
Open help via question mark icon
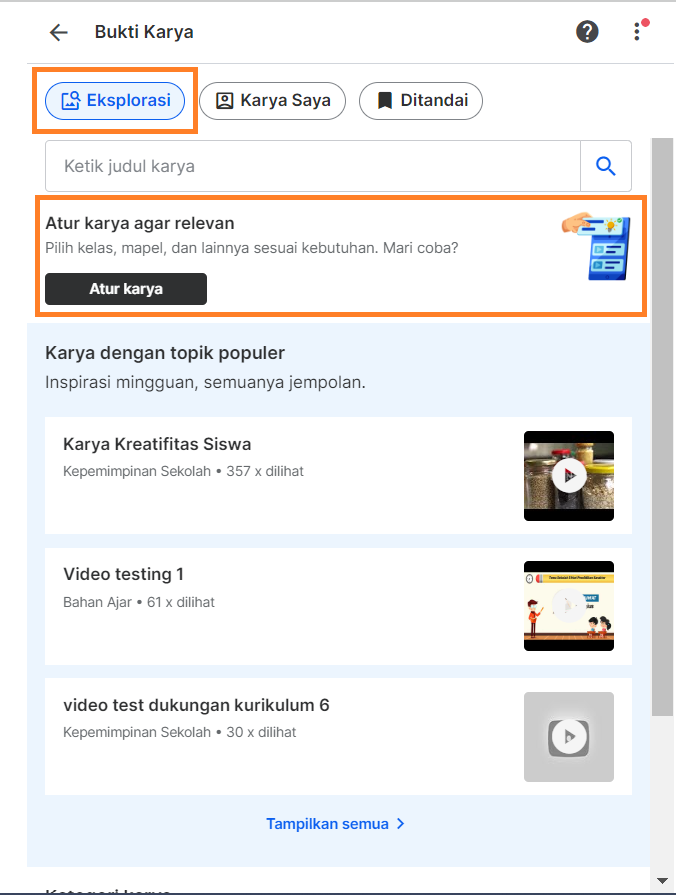coord(587,32)
